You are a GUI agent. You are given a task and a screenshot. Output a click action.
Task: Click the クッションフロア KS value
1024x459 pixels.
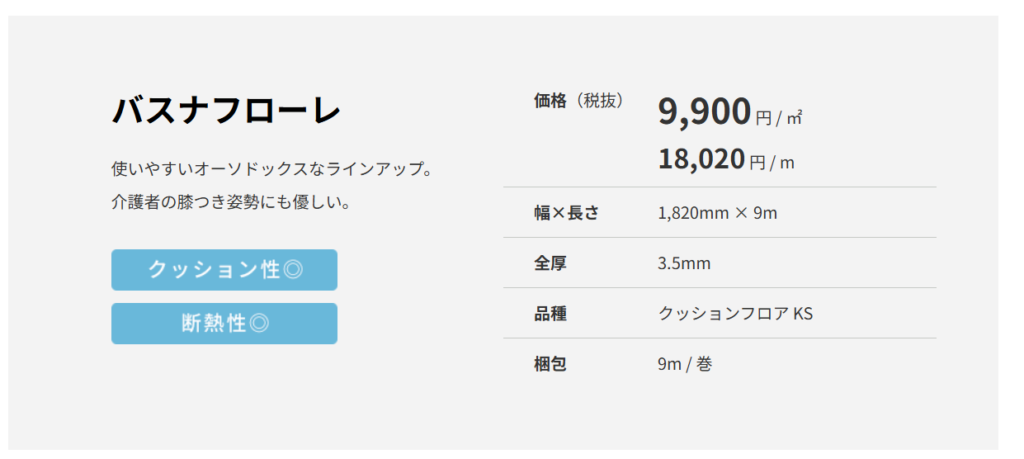tap(735, 313)
